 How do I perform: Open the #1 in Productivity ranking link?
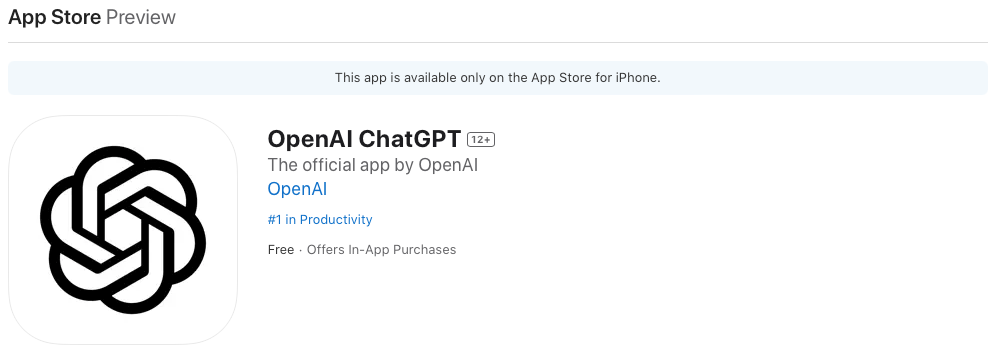tap(320, 220)
